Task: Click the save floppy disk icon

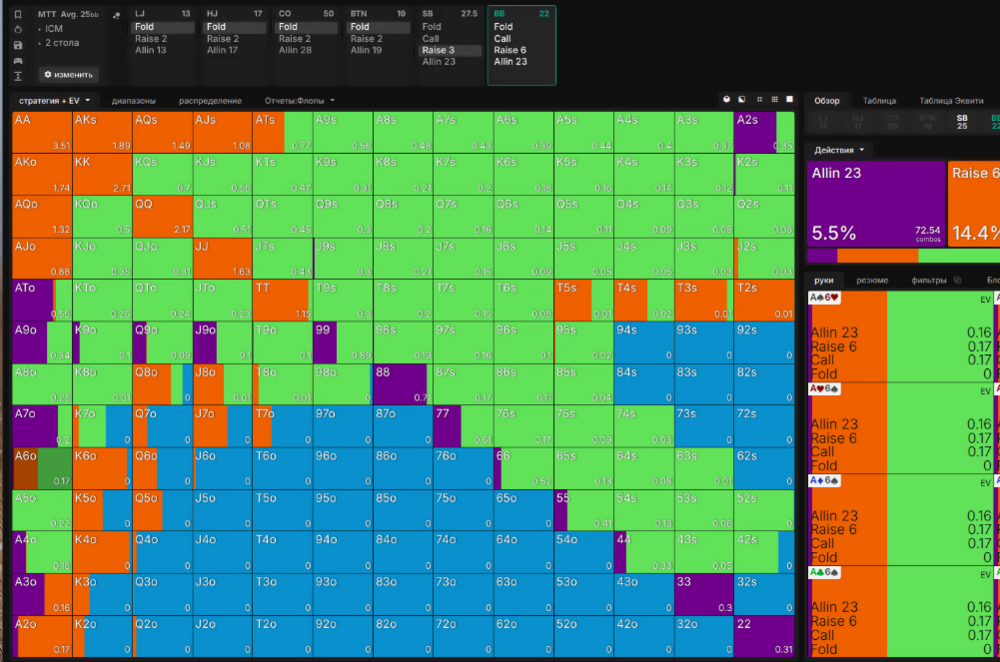Action: 19,45
